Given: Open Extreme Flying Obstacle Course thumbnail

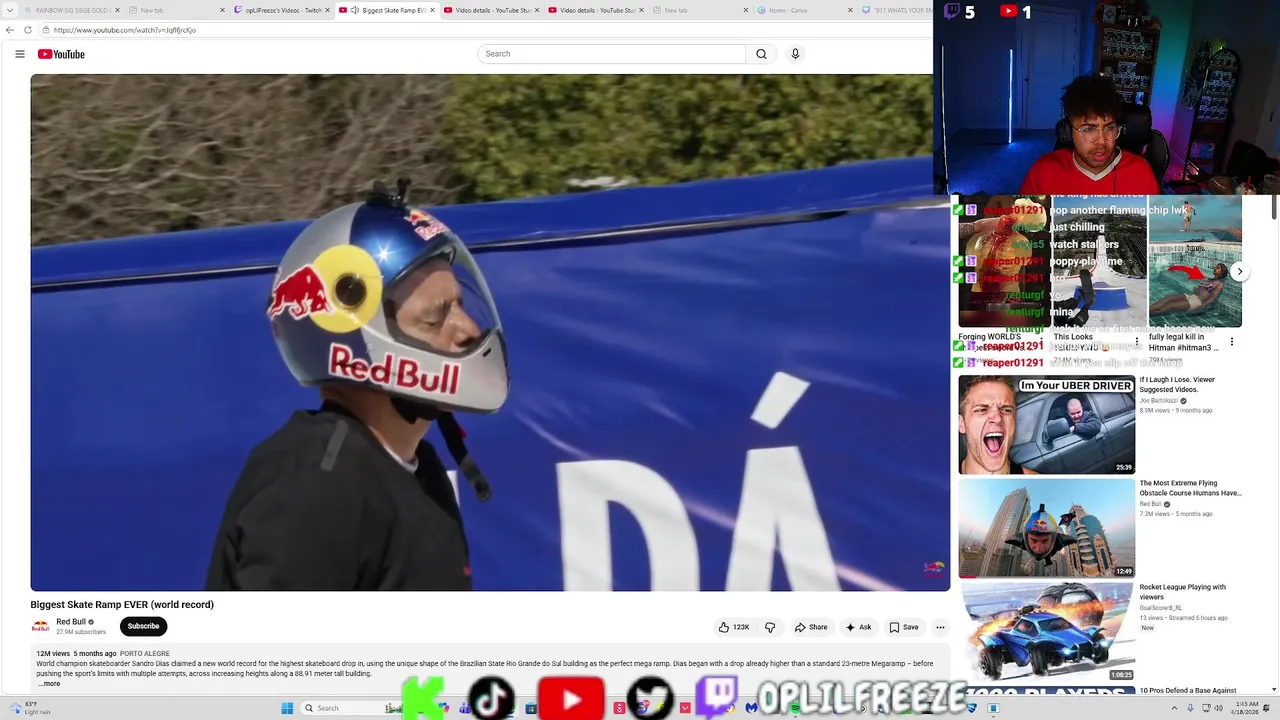Looking at the screenshot, I should point(1047,528).
